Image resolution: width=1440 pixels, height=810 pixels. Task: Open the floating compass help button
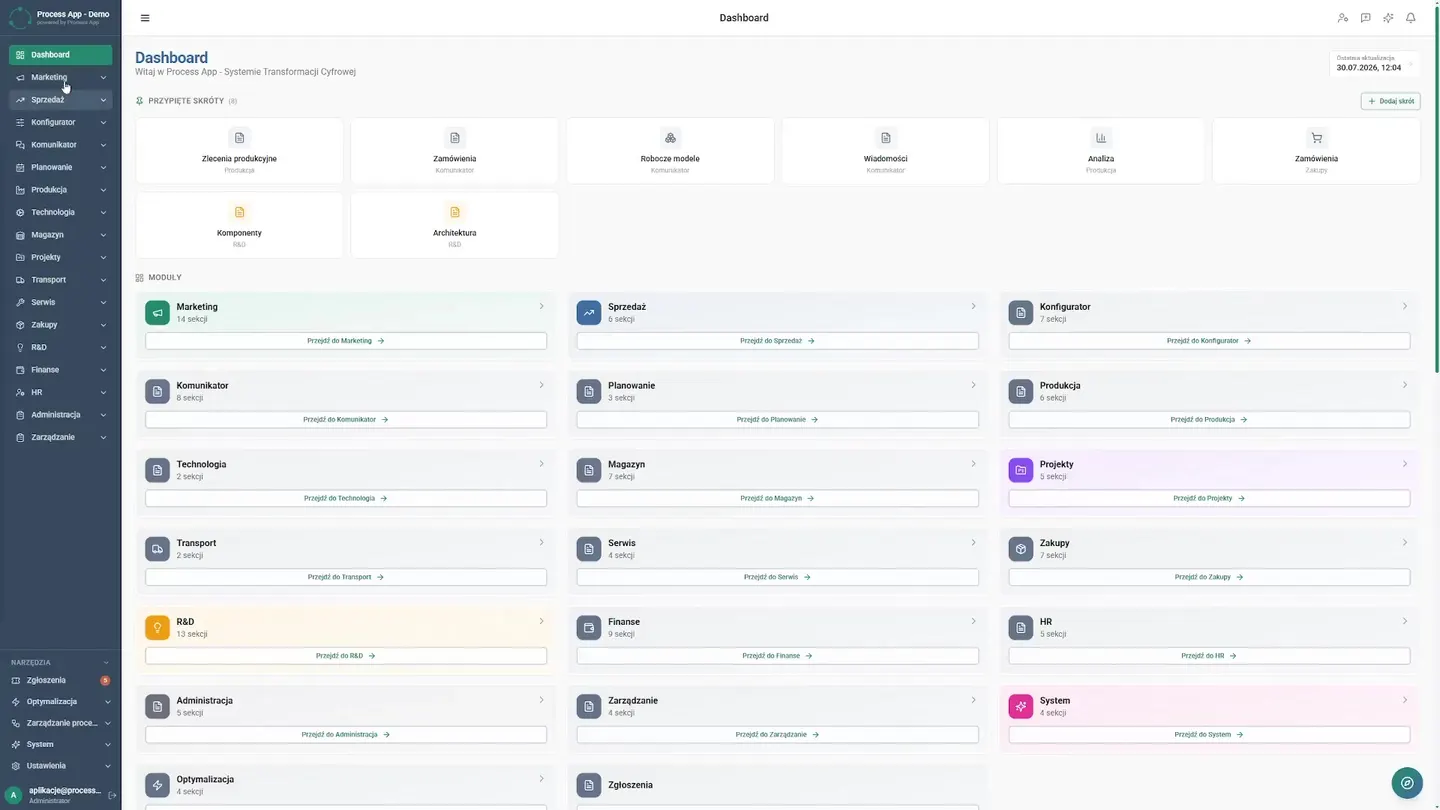[x=1407, y=783]
